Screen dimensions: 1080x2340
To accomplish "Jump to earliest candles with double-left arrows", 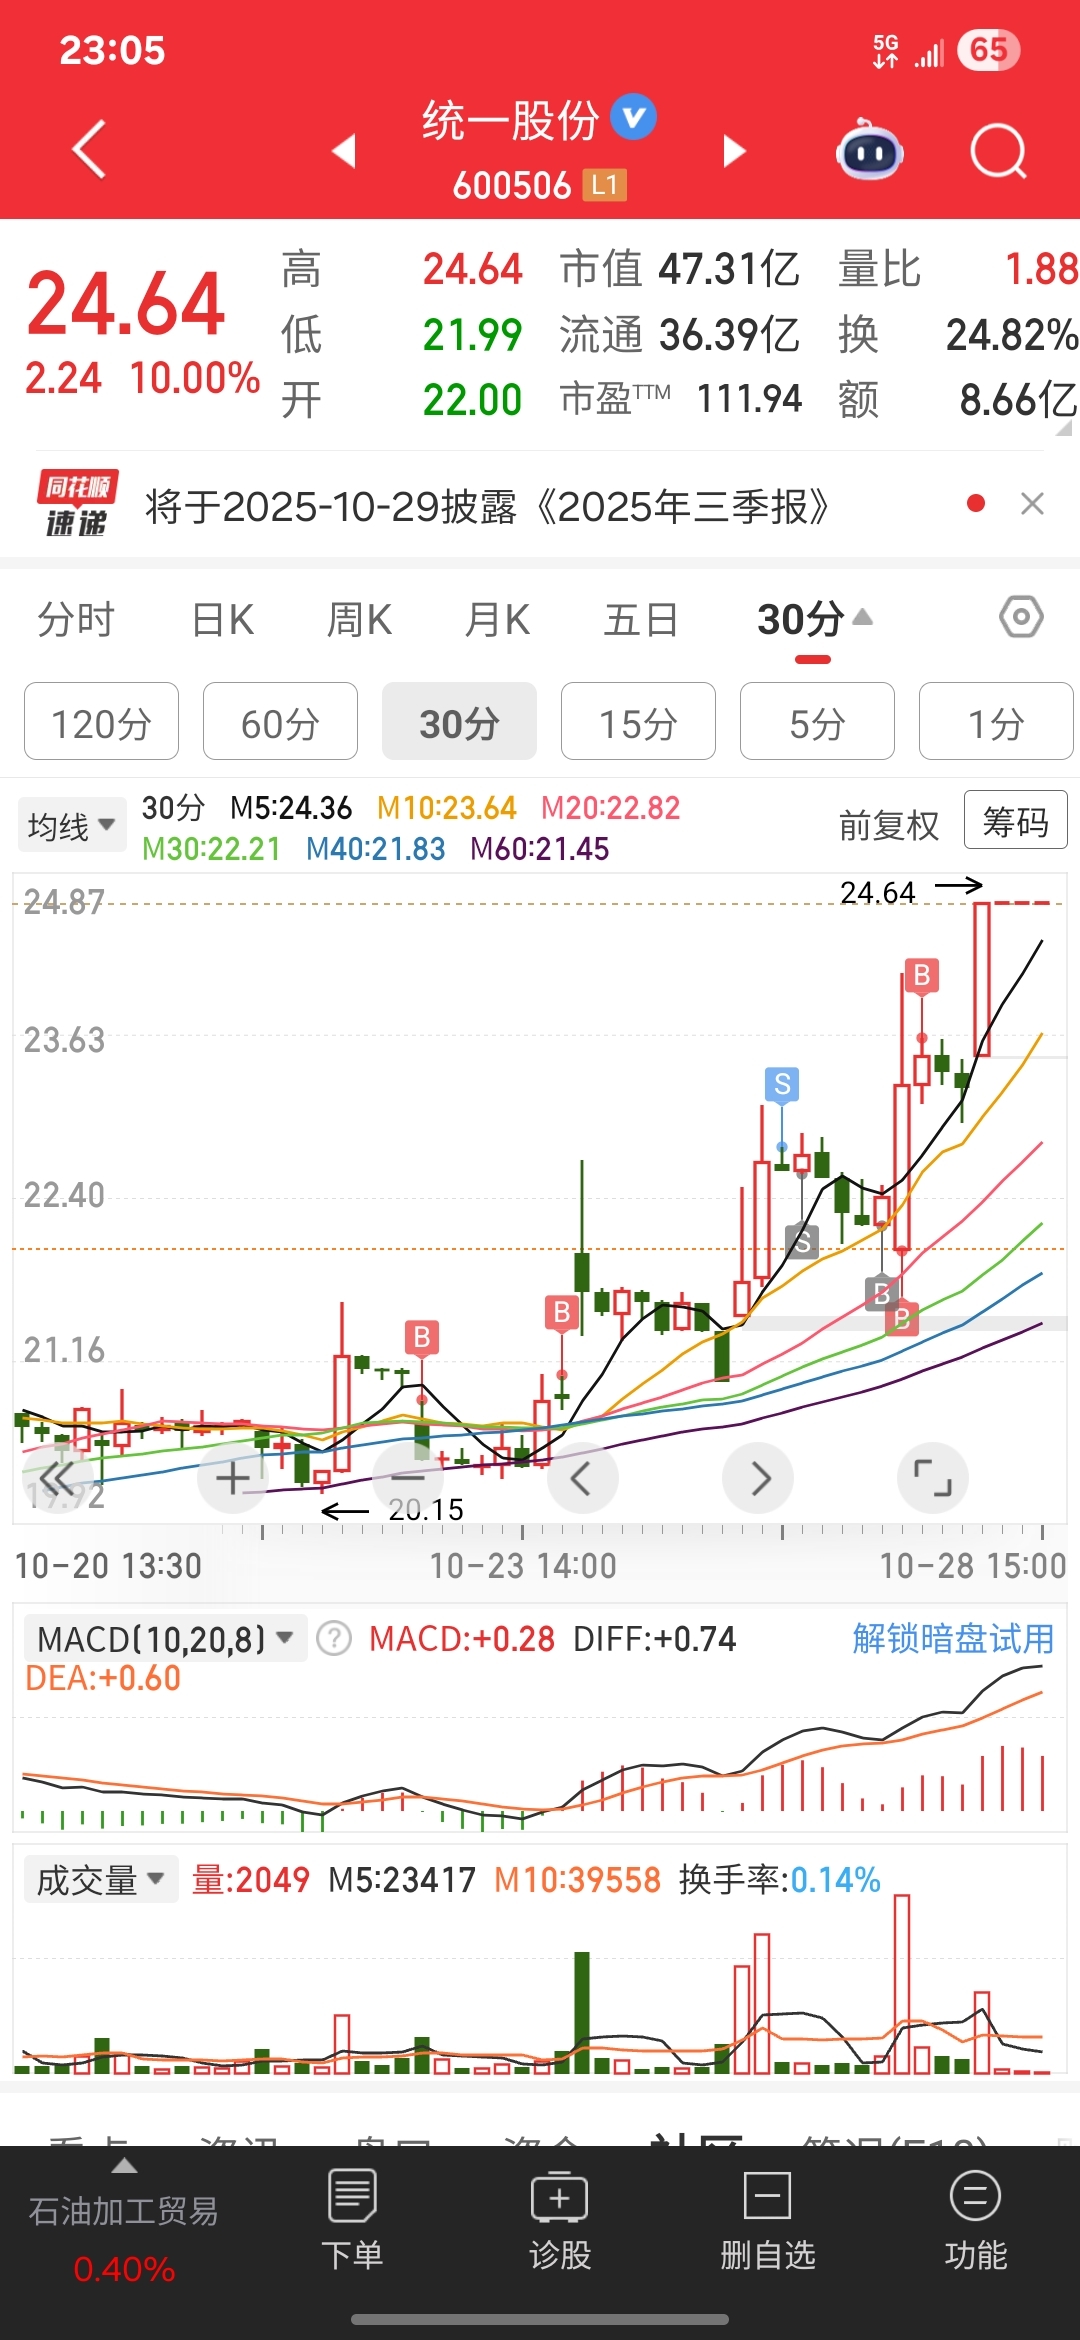I will point(57,1478).
